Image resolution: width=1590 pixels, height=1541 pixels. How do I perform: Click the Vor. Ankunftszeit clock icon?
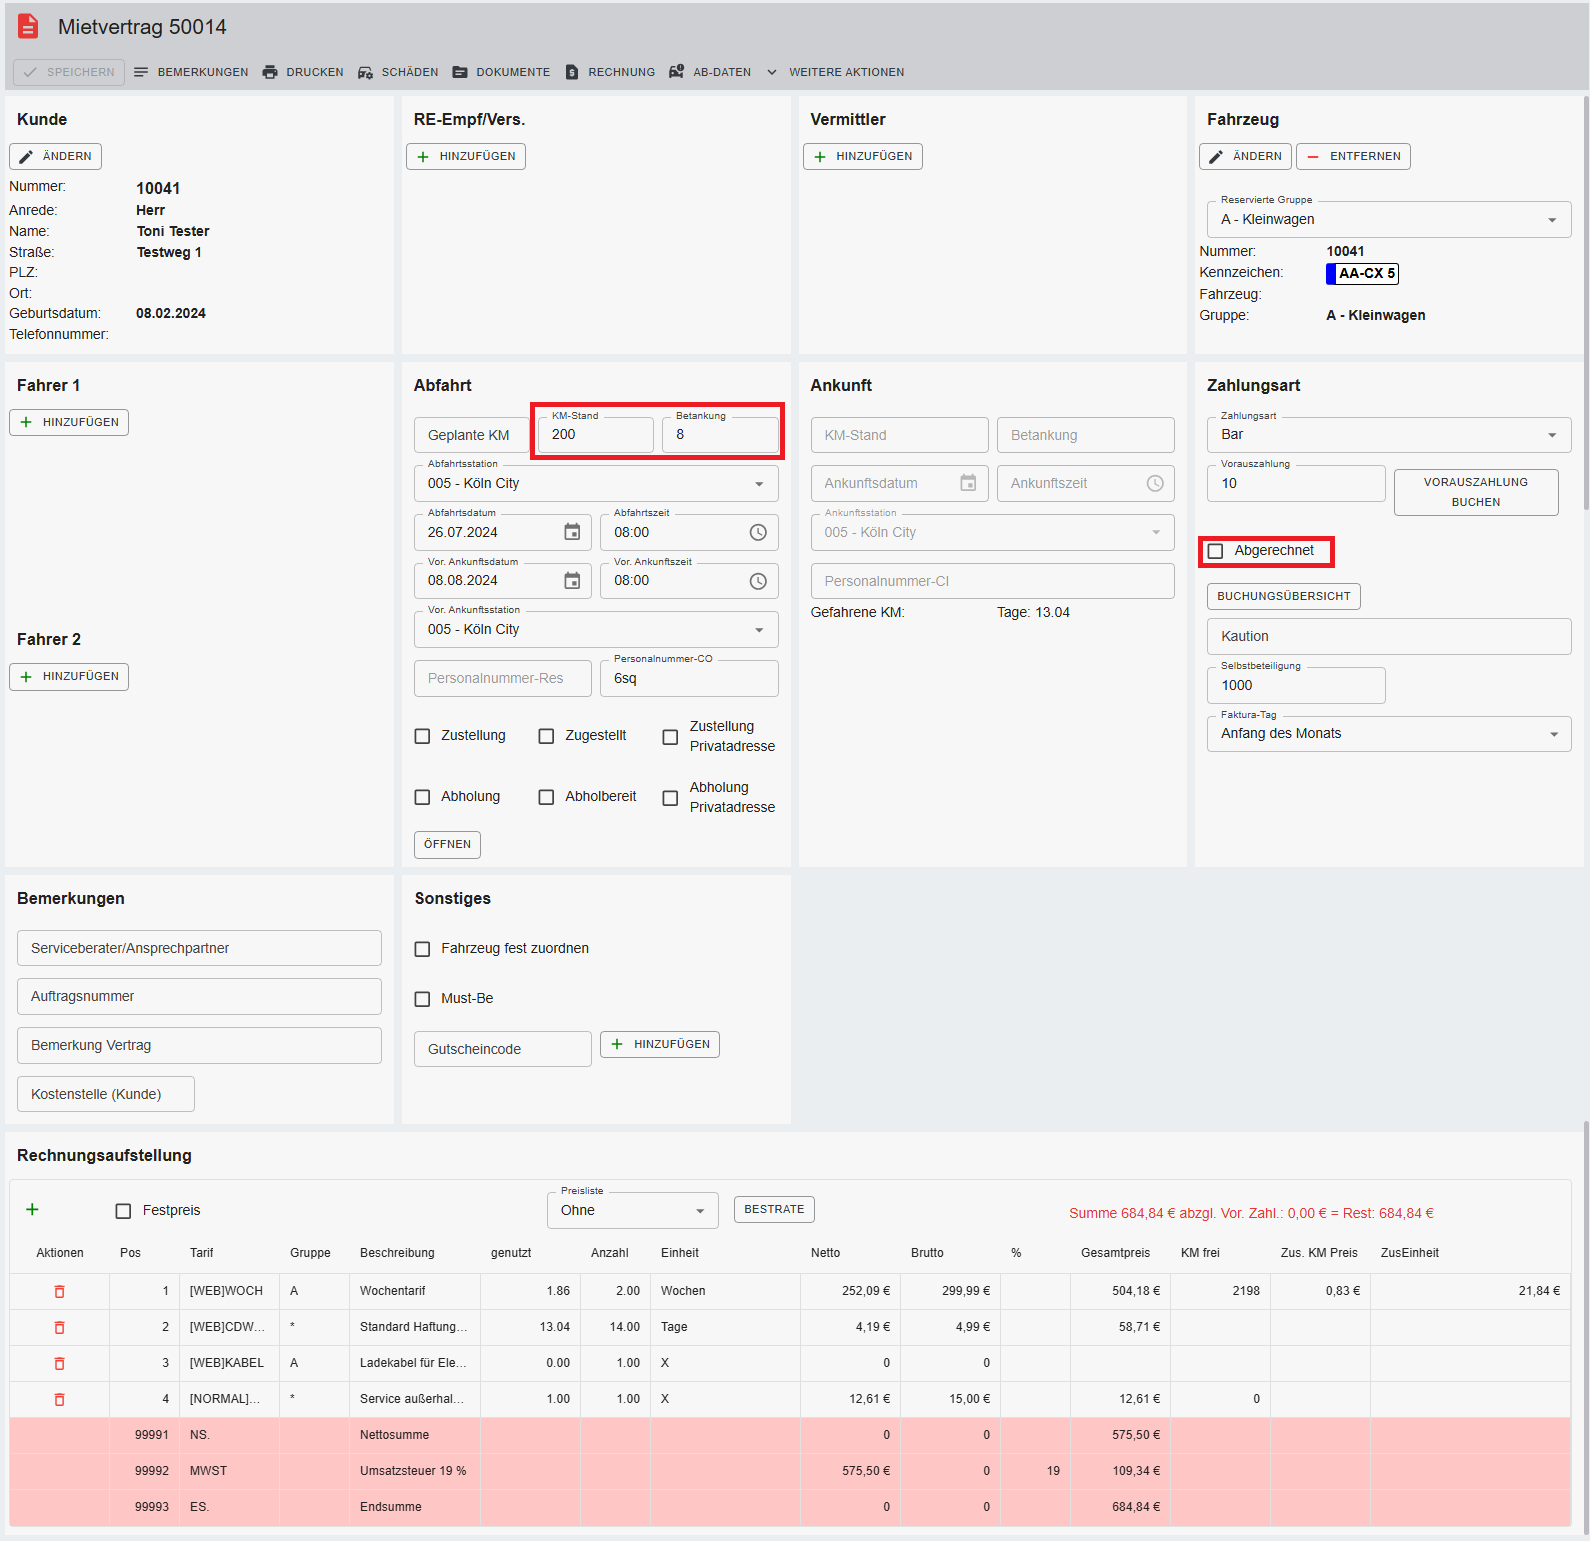758,581
